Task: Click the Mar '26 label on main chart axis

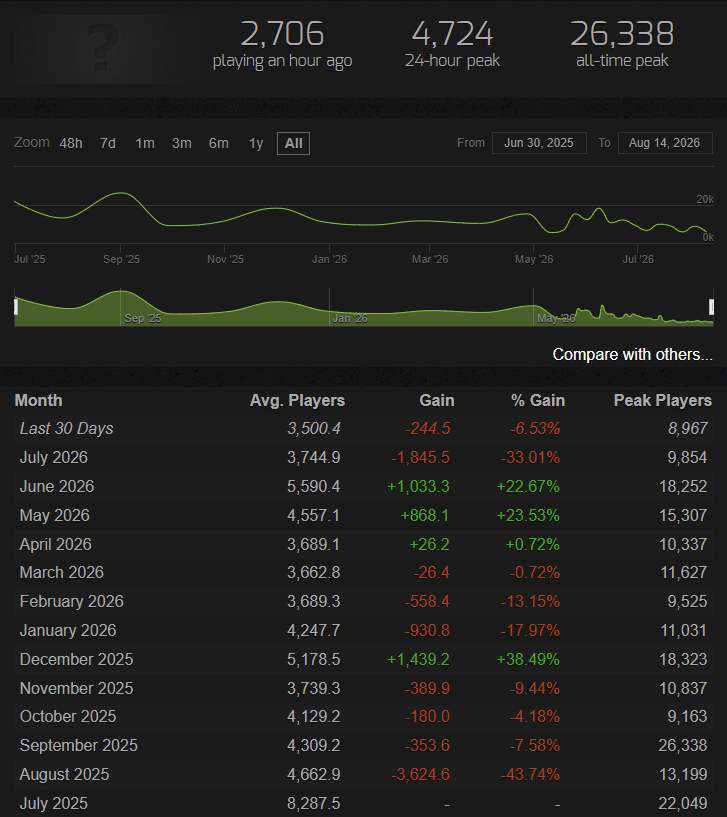Action: [430, 259]
